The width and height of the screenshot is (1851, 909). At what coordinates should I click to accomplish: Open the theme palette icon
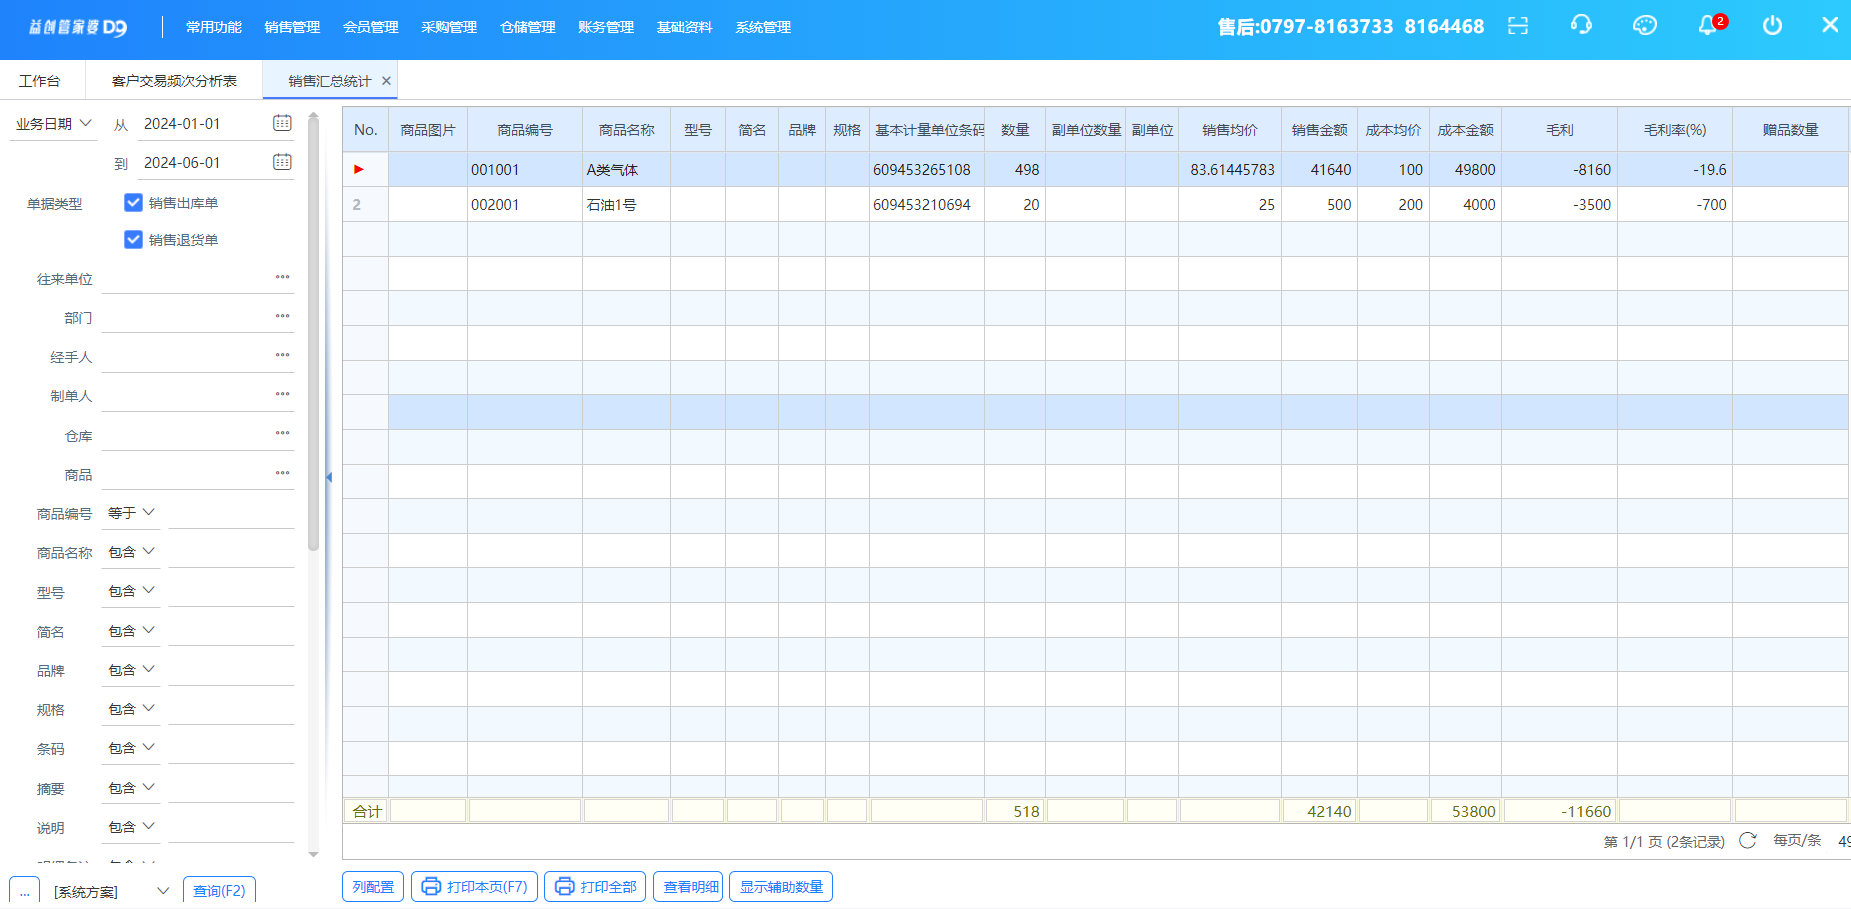pyautogui.click(x=1645, y=26)
